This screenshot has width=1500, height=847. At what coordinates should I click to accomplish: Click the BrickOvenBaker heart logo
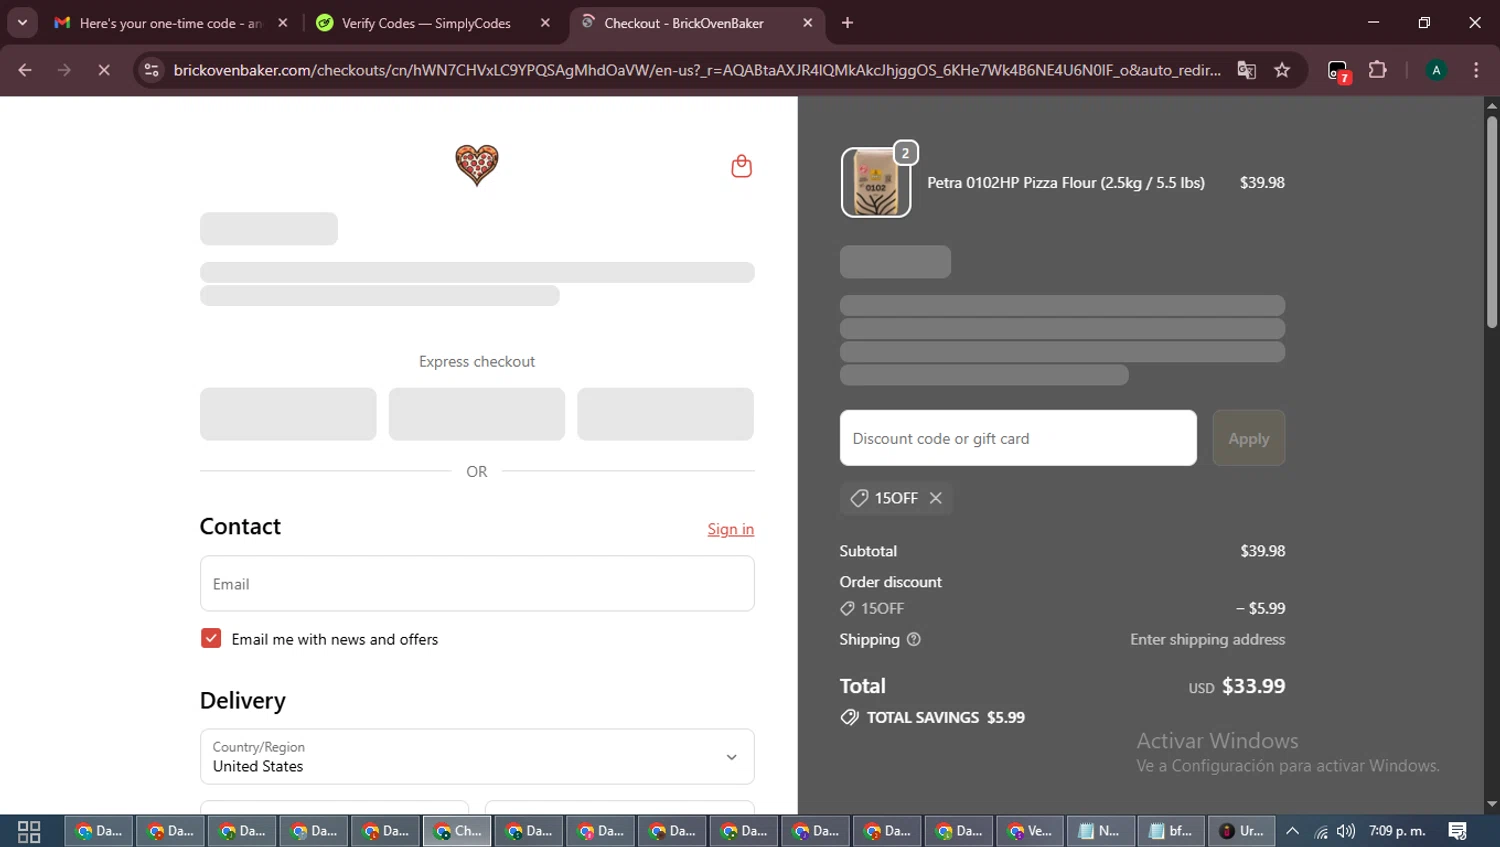[x=477, y=165]
